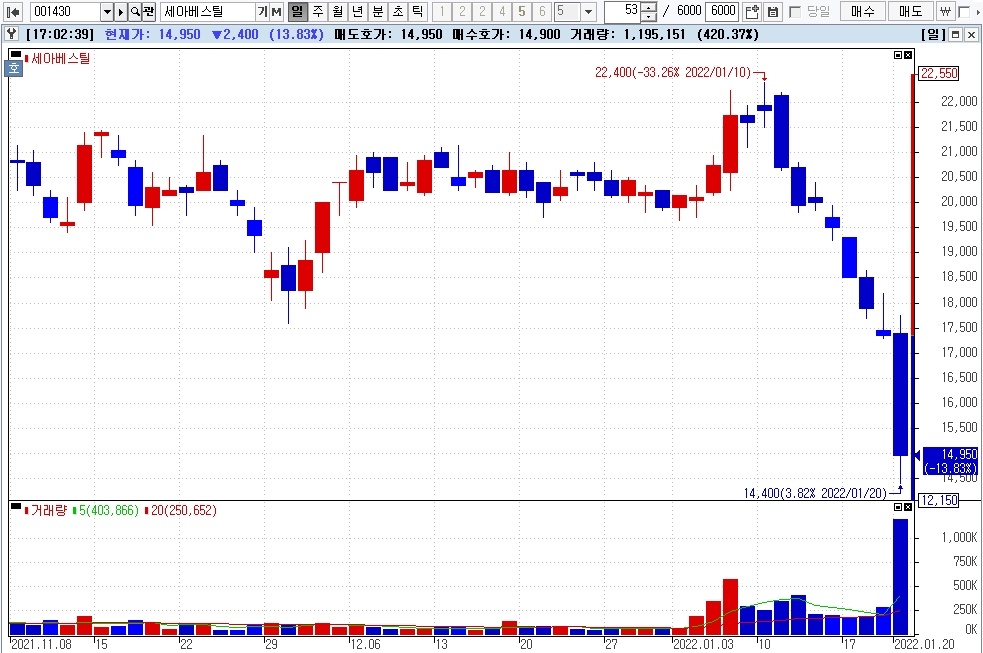Click interval preset button 1
Screen dimensions: 983x653
tap(442, 11)
